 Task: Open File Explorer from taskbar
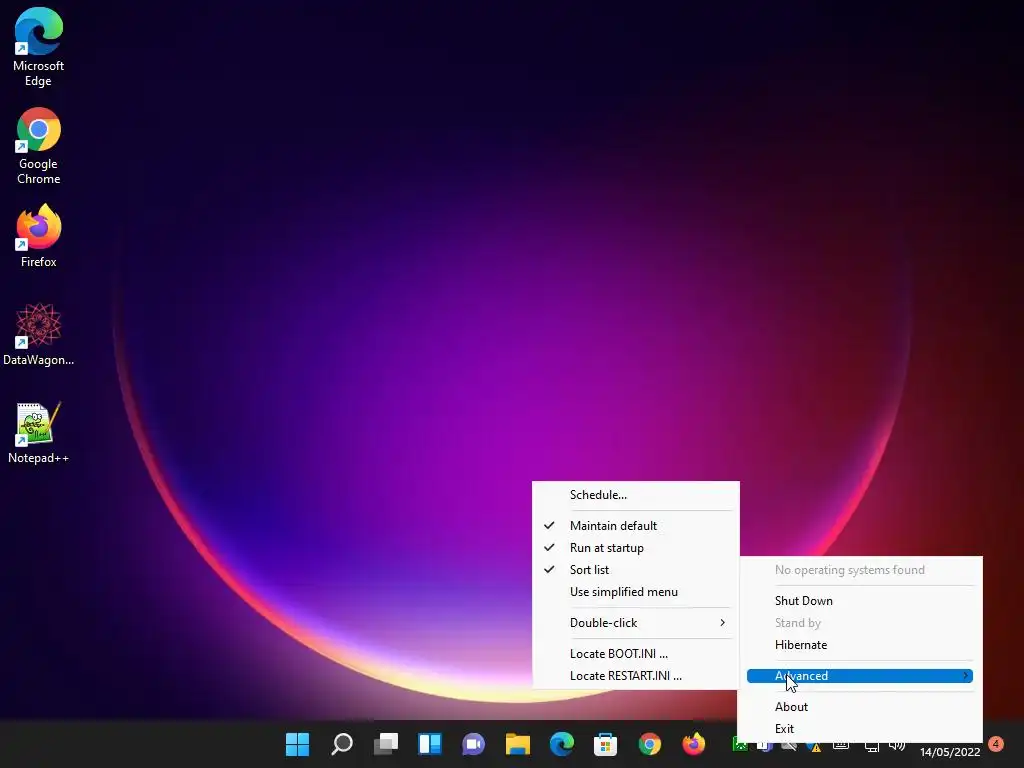(518, 744)
